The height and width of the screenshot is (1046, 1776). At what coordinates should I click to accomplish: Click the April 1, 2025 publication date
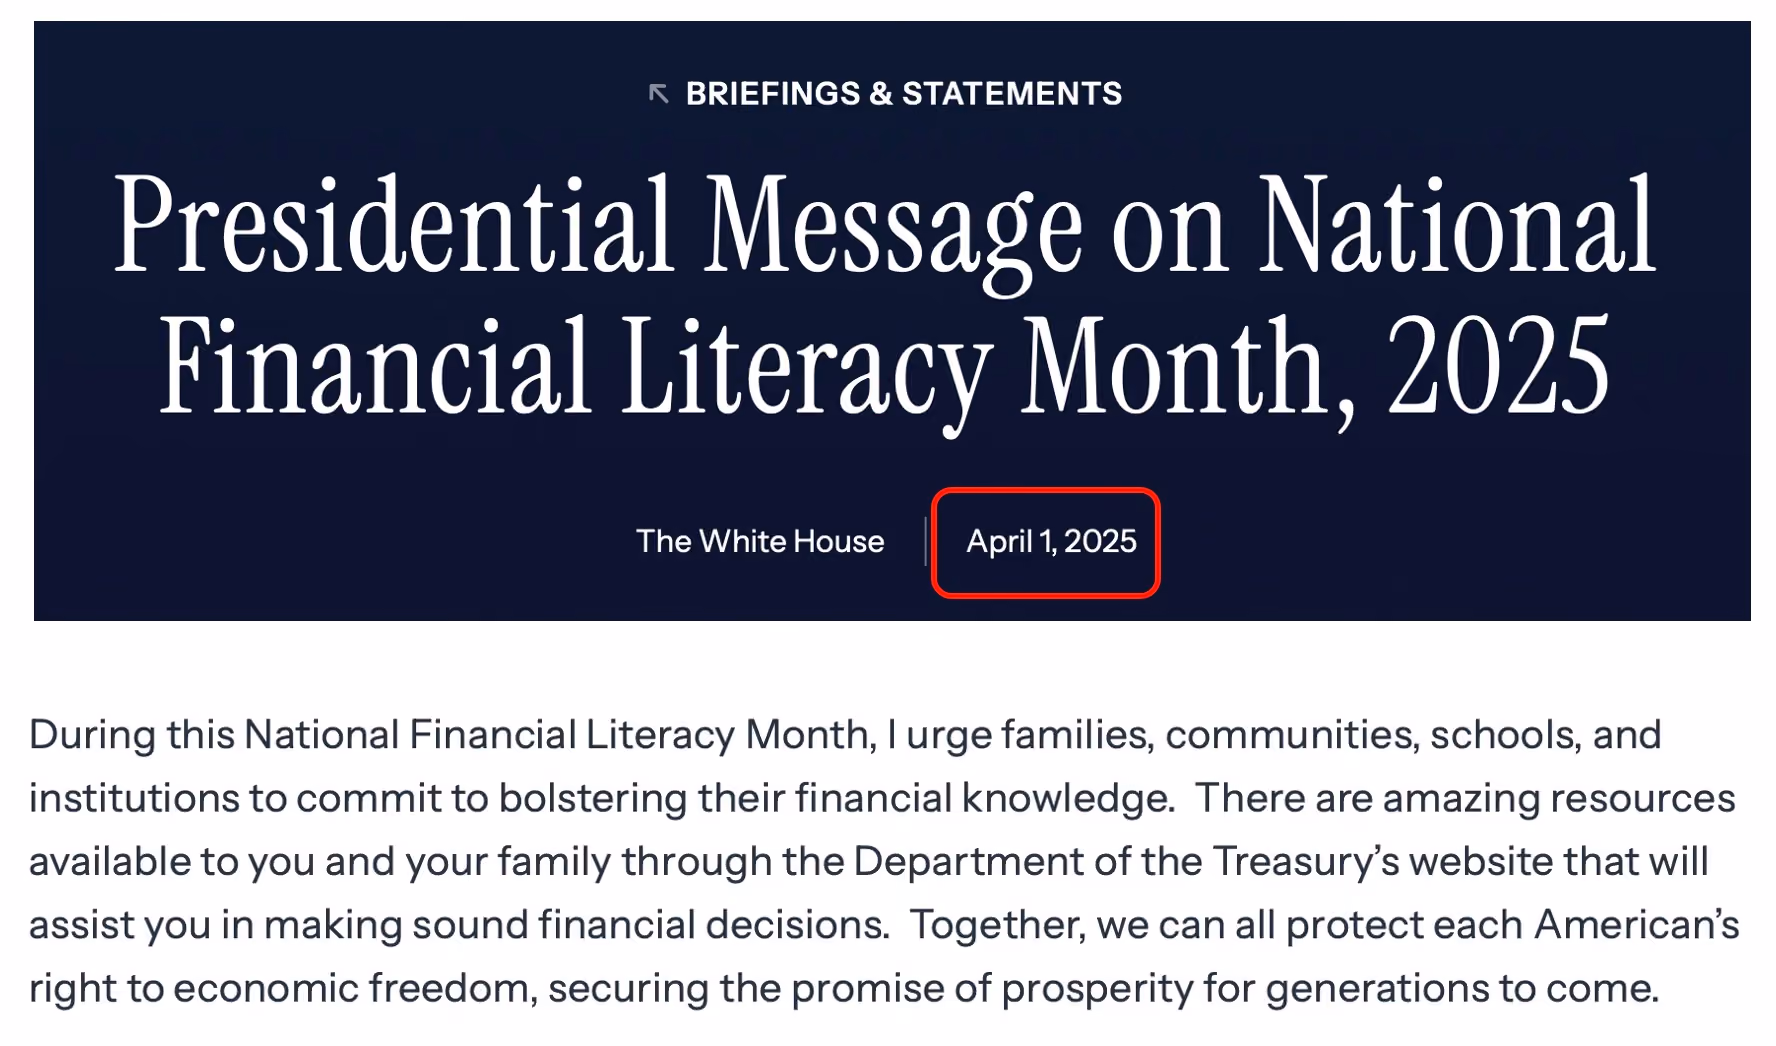(1051, 541)
